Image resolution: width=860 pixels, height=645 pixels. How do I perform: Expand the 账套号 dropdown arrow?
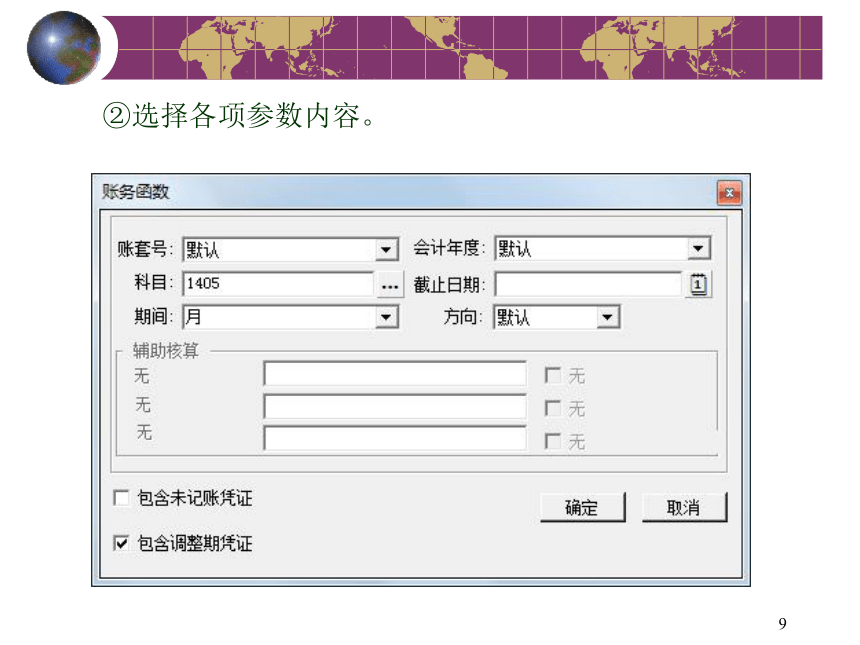pyautogui.click(x=386, y=250)
